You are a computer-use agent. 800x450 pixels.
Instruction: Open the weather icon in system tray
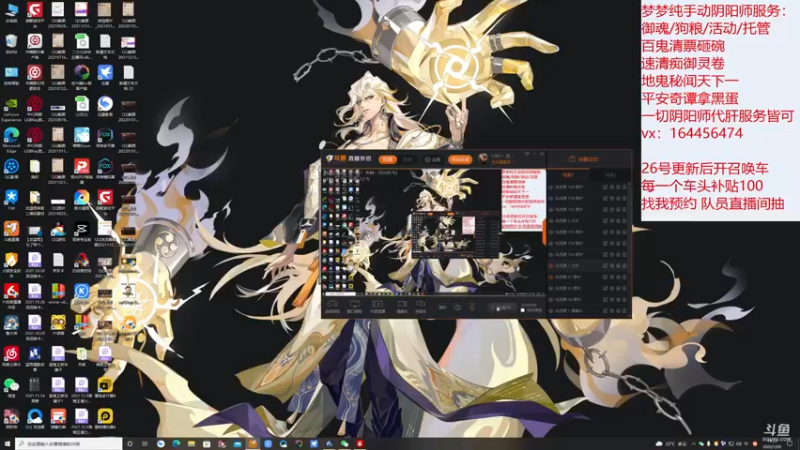[x=659, y=443]
